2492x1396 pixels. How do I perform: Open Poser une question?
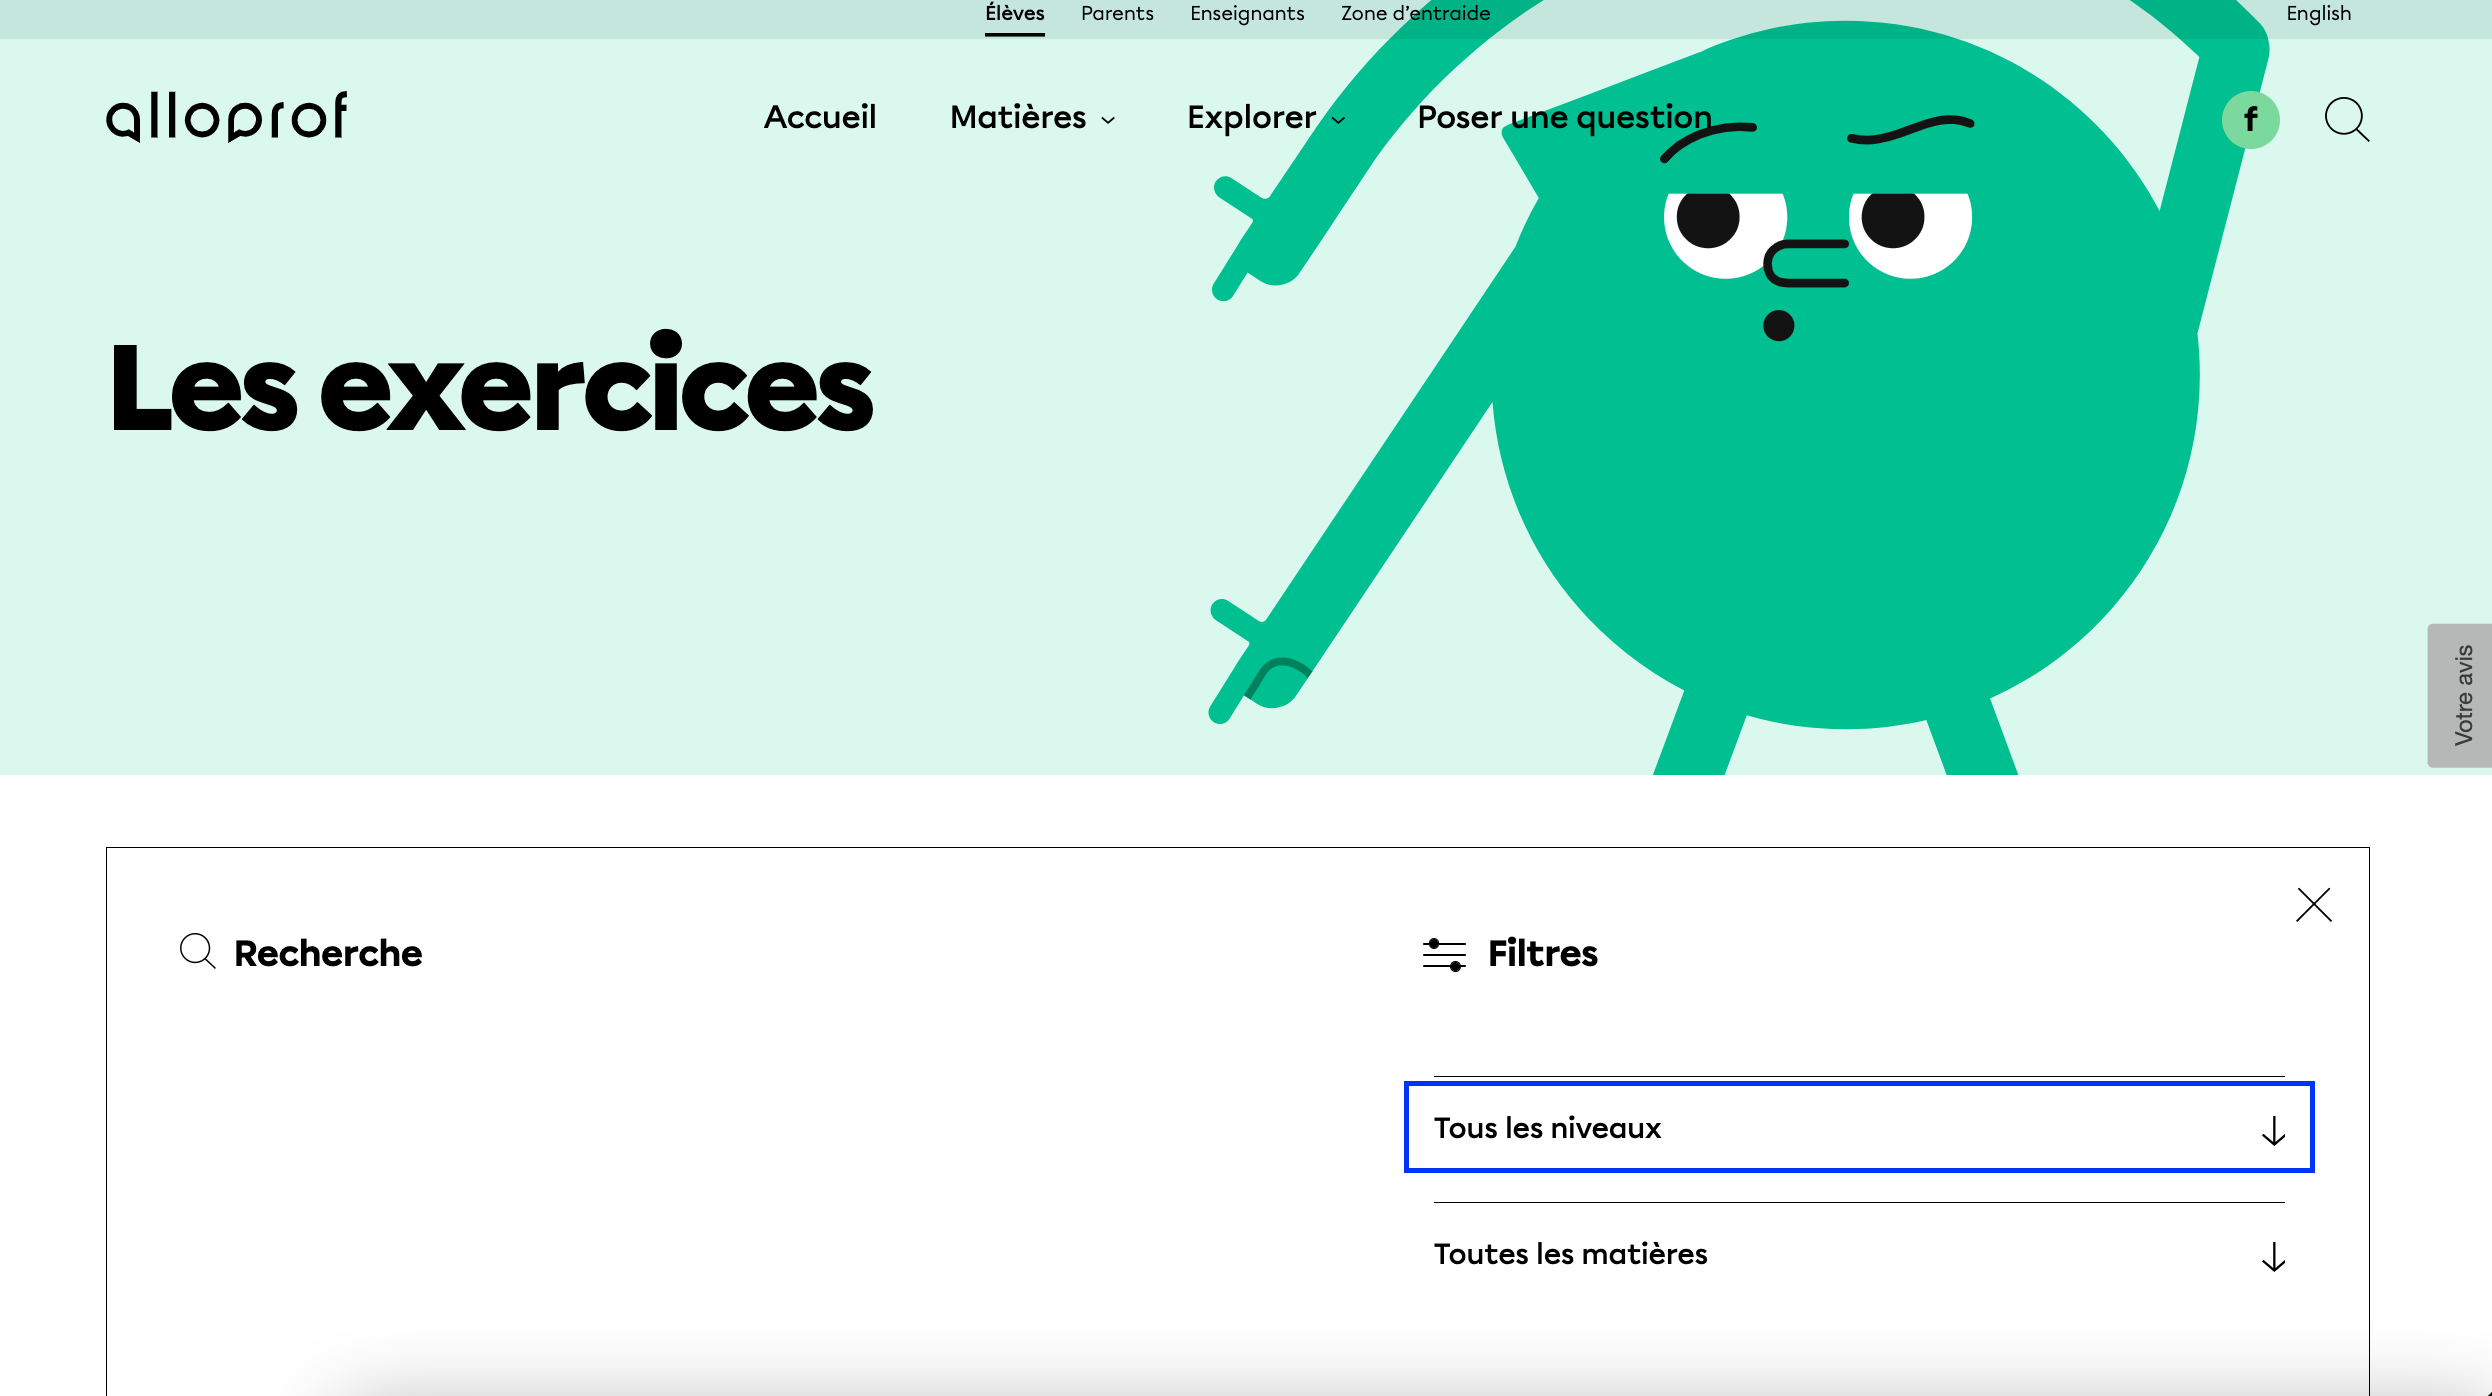click(1564, 118)
